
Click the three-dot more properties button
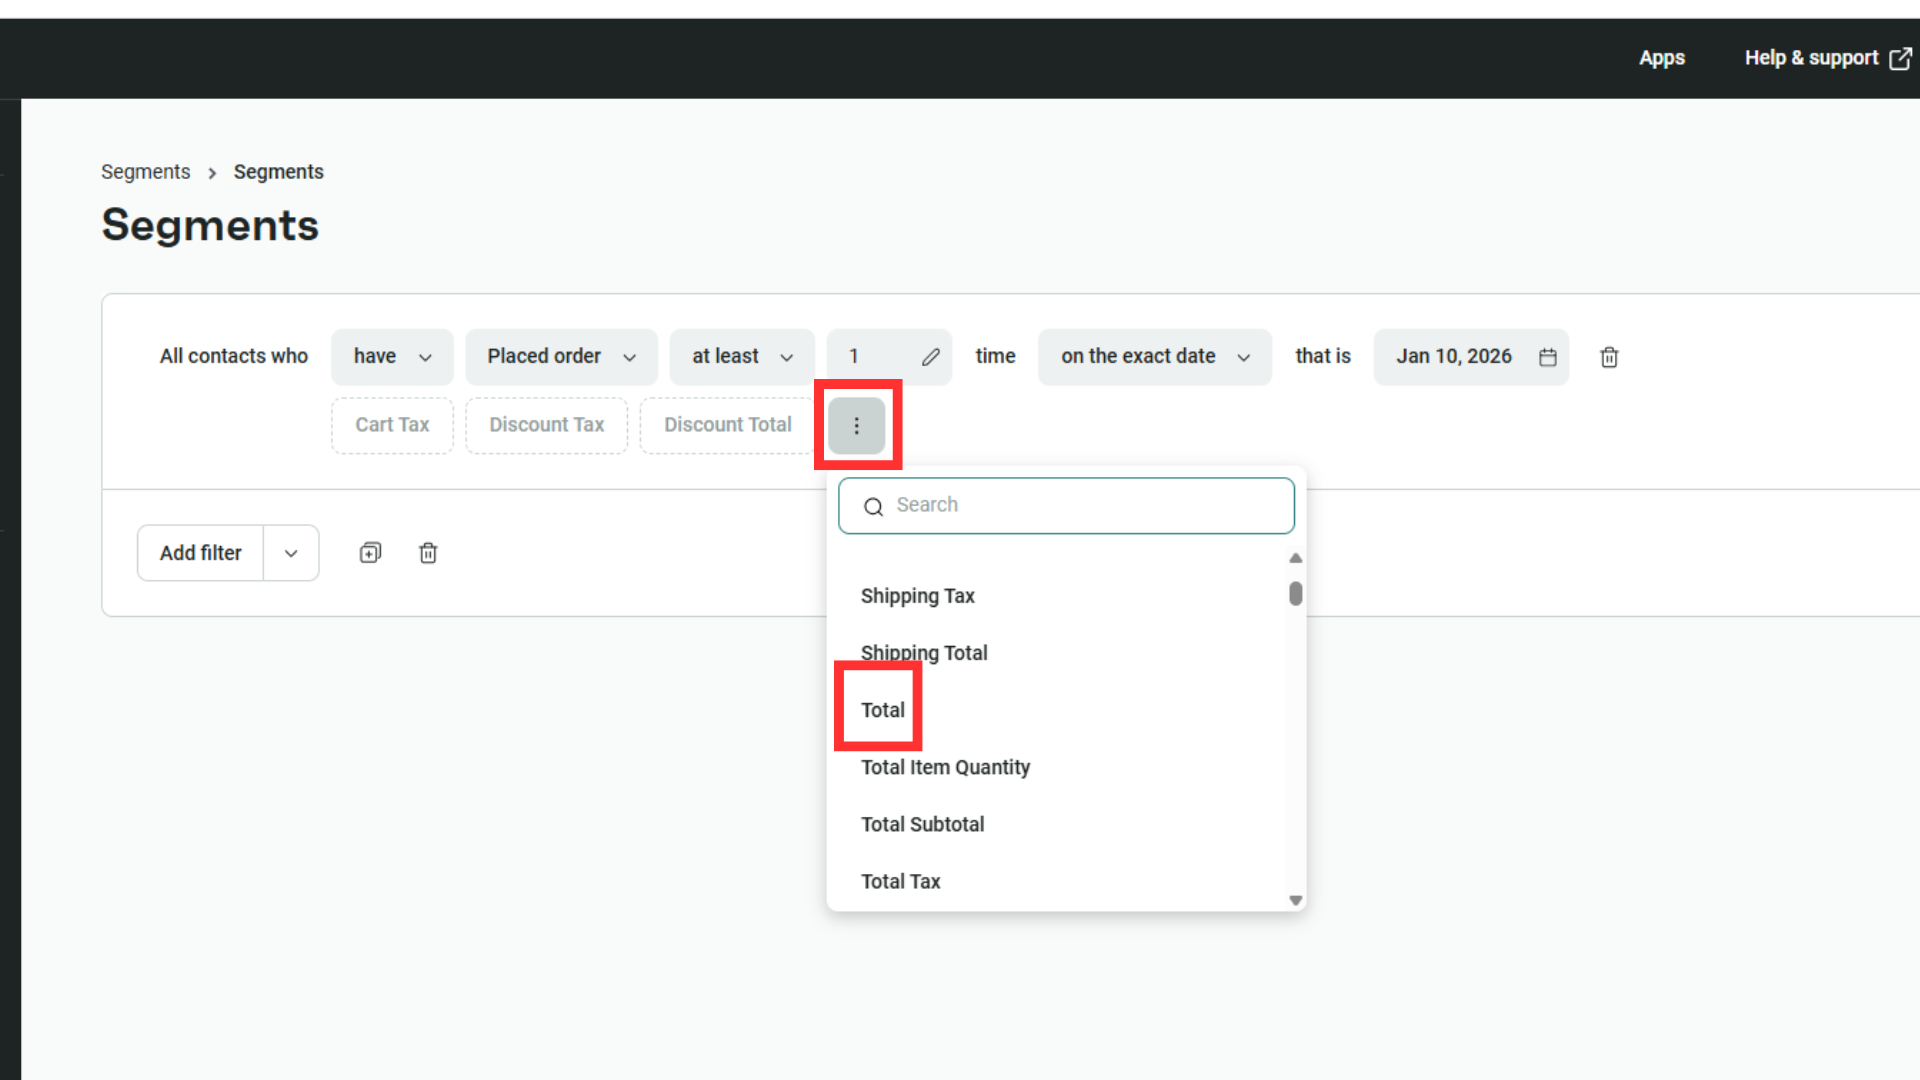(856, 426)
